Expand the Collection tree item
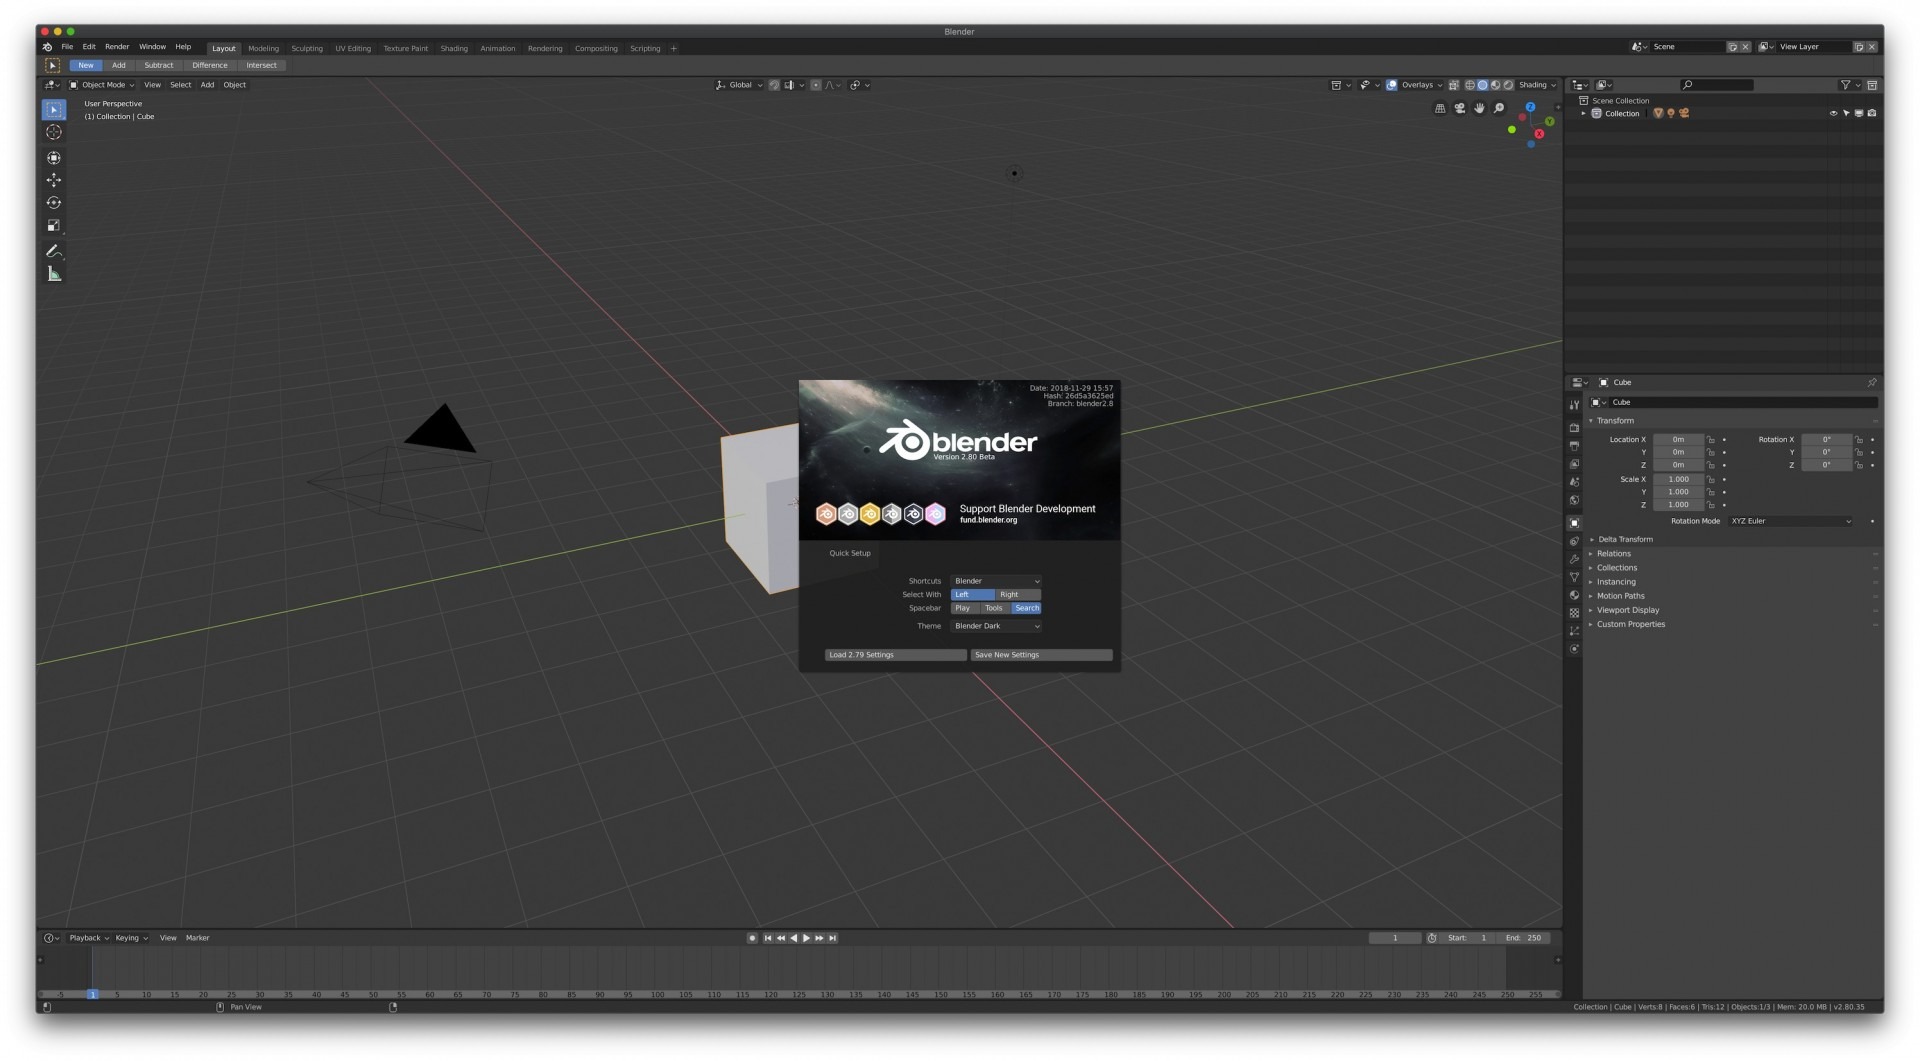The height and width of the screenshot is (1061, 1920). point(1583,114)
